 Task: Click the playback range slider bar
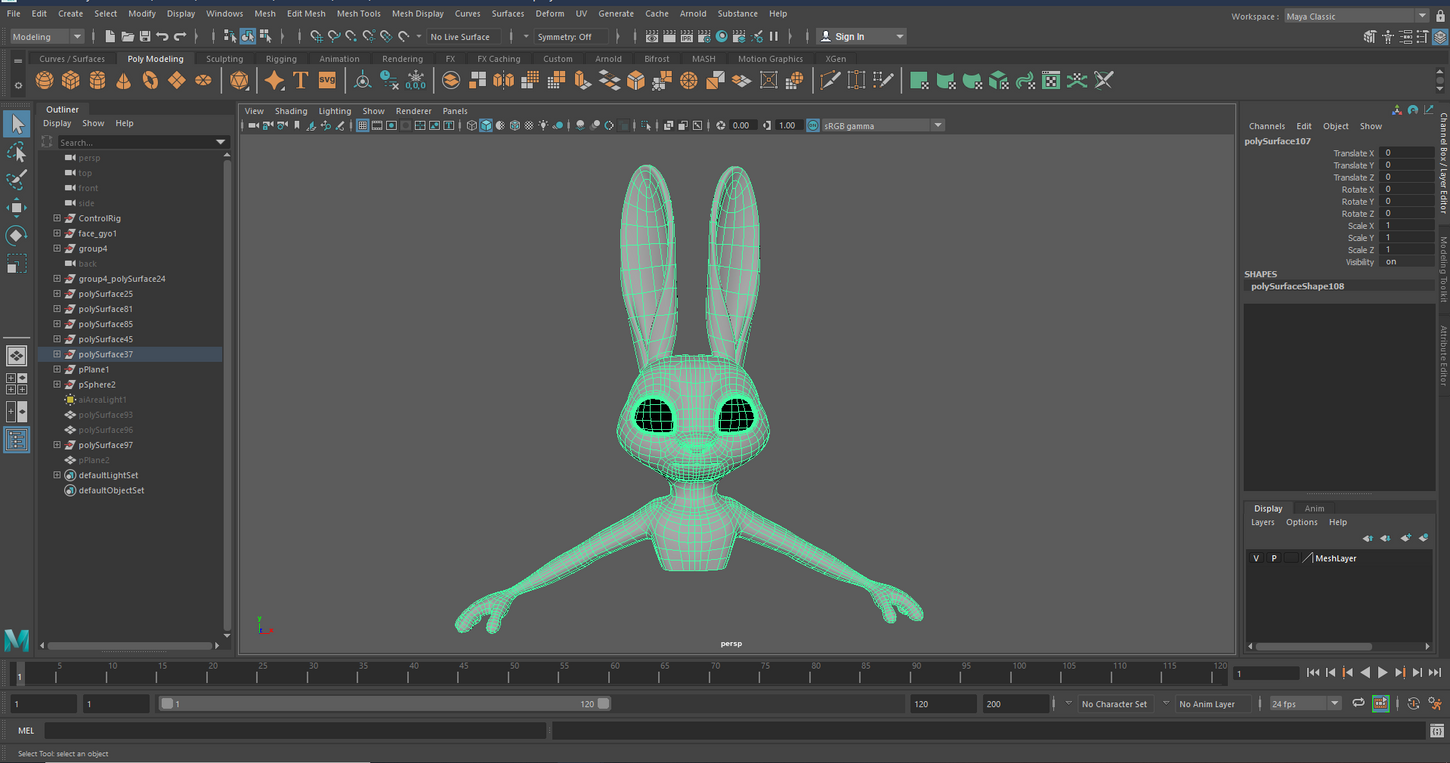[x=385, y=704]
